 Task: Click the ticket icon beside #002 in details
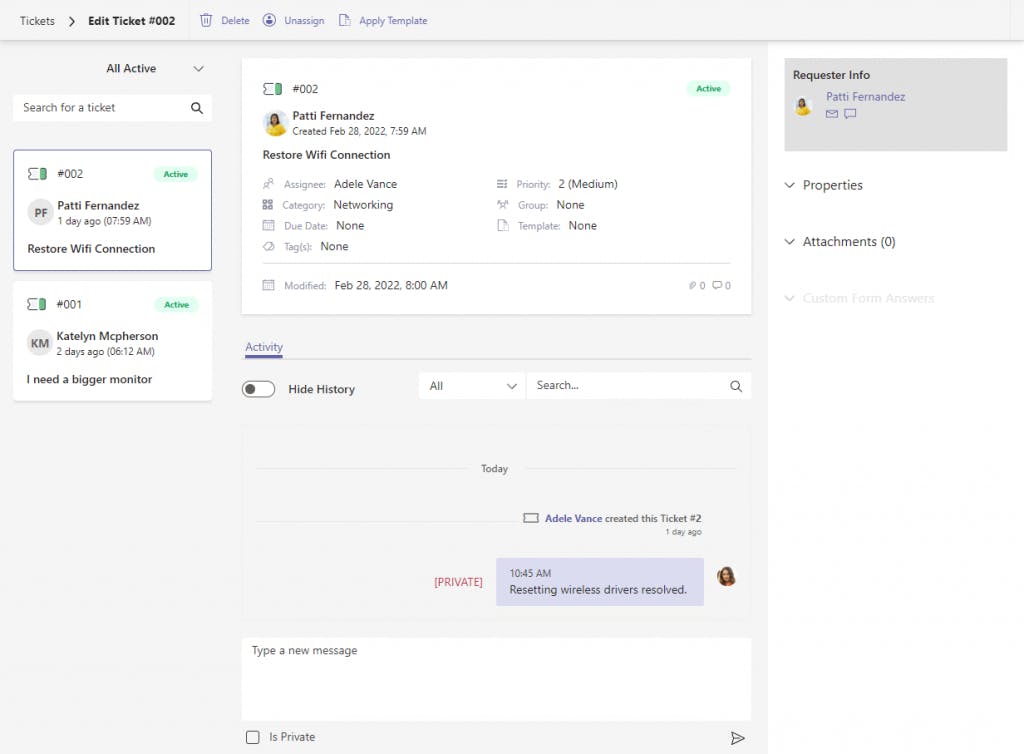click(x=272, y=89)
